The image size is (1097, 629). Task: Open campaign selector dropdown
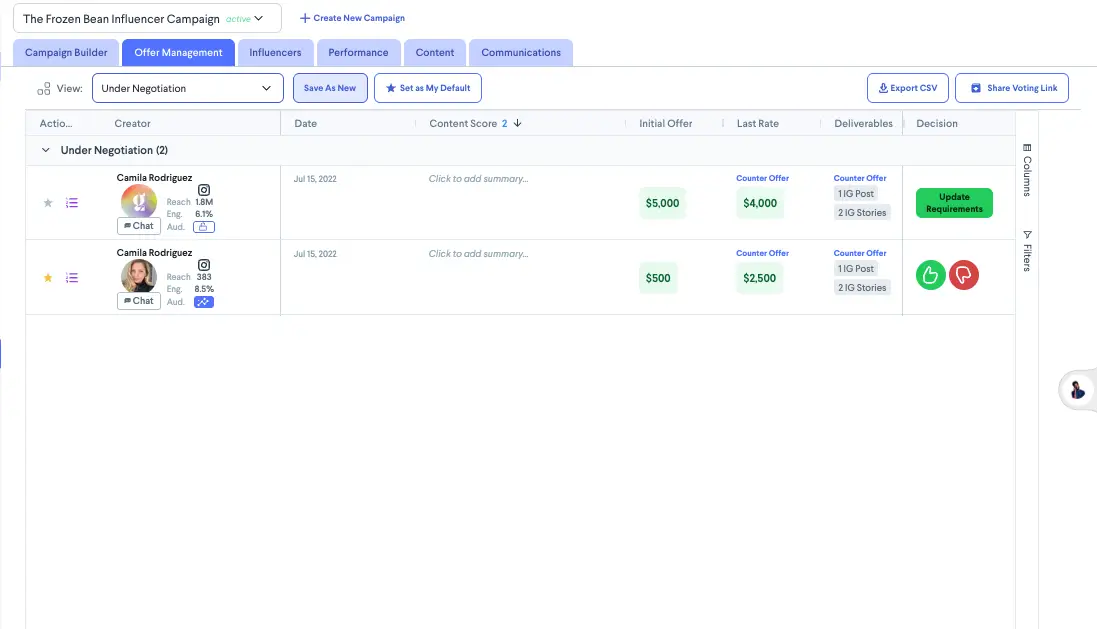147,18
